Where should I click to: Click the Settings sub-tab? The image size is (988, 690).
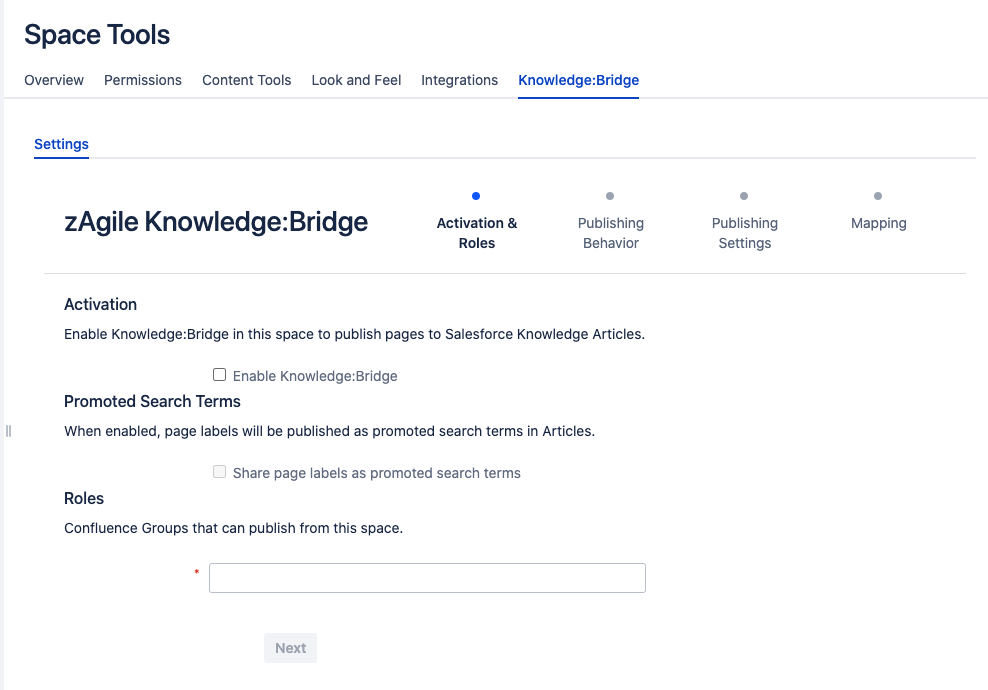(x=61, y=144)
